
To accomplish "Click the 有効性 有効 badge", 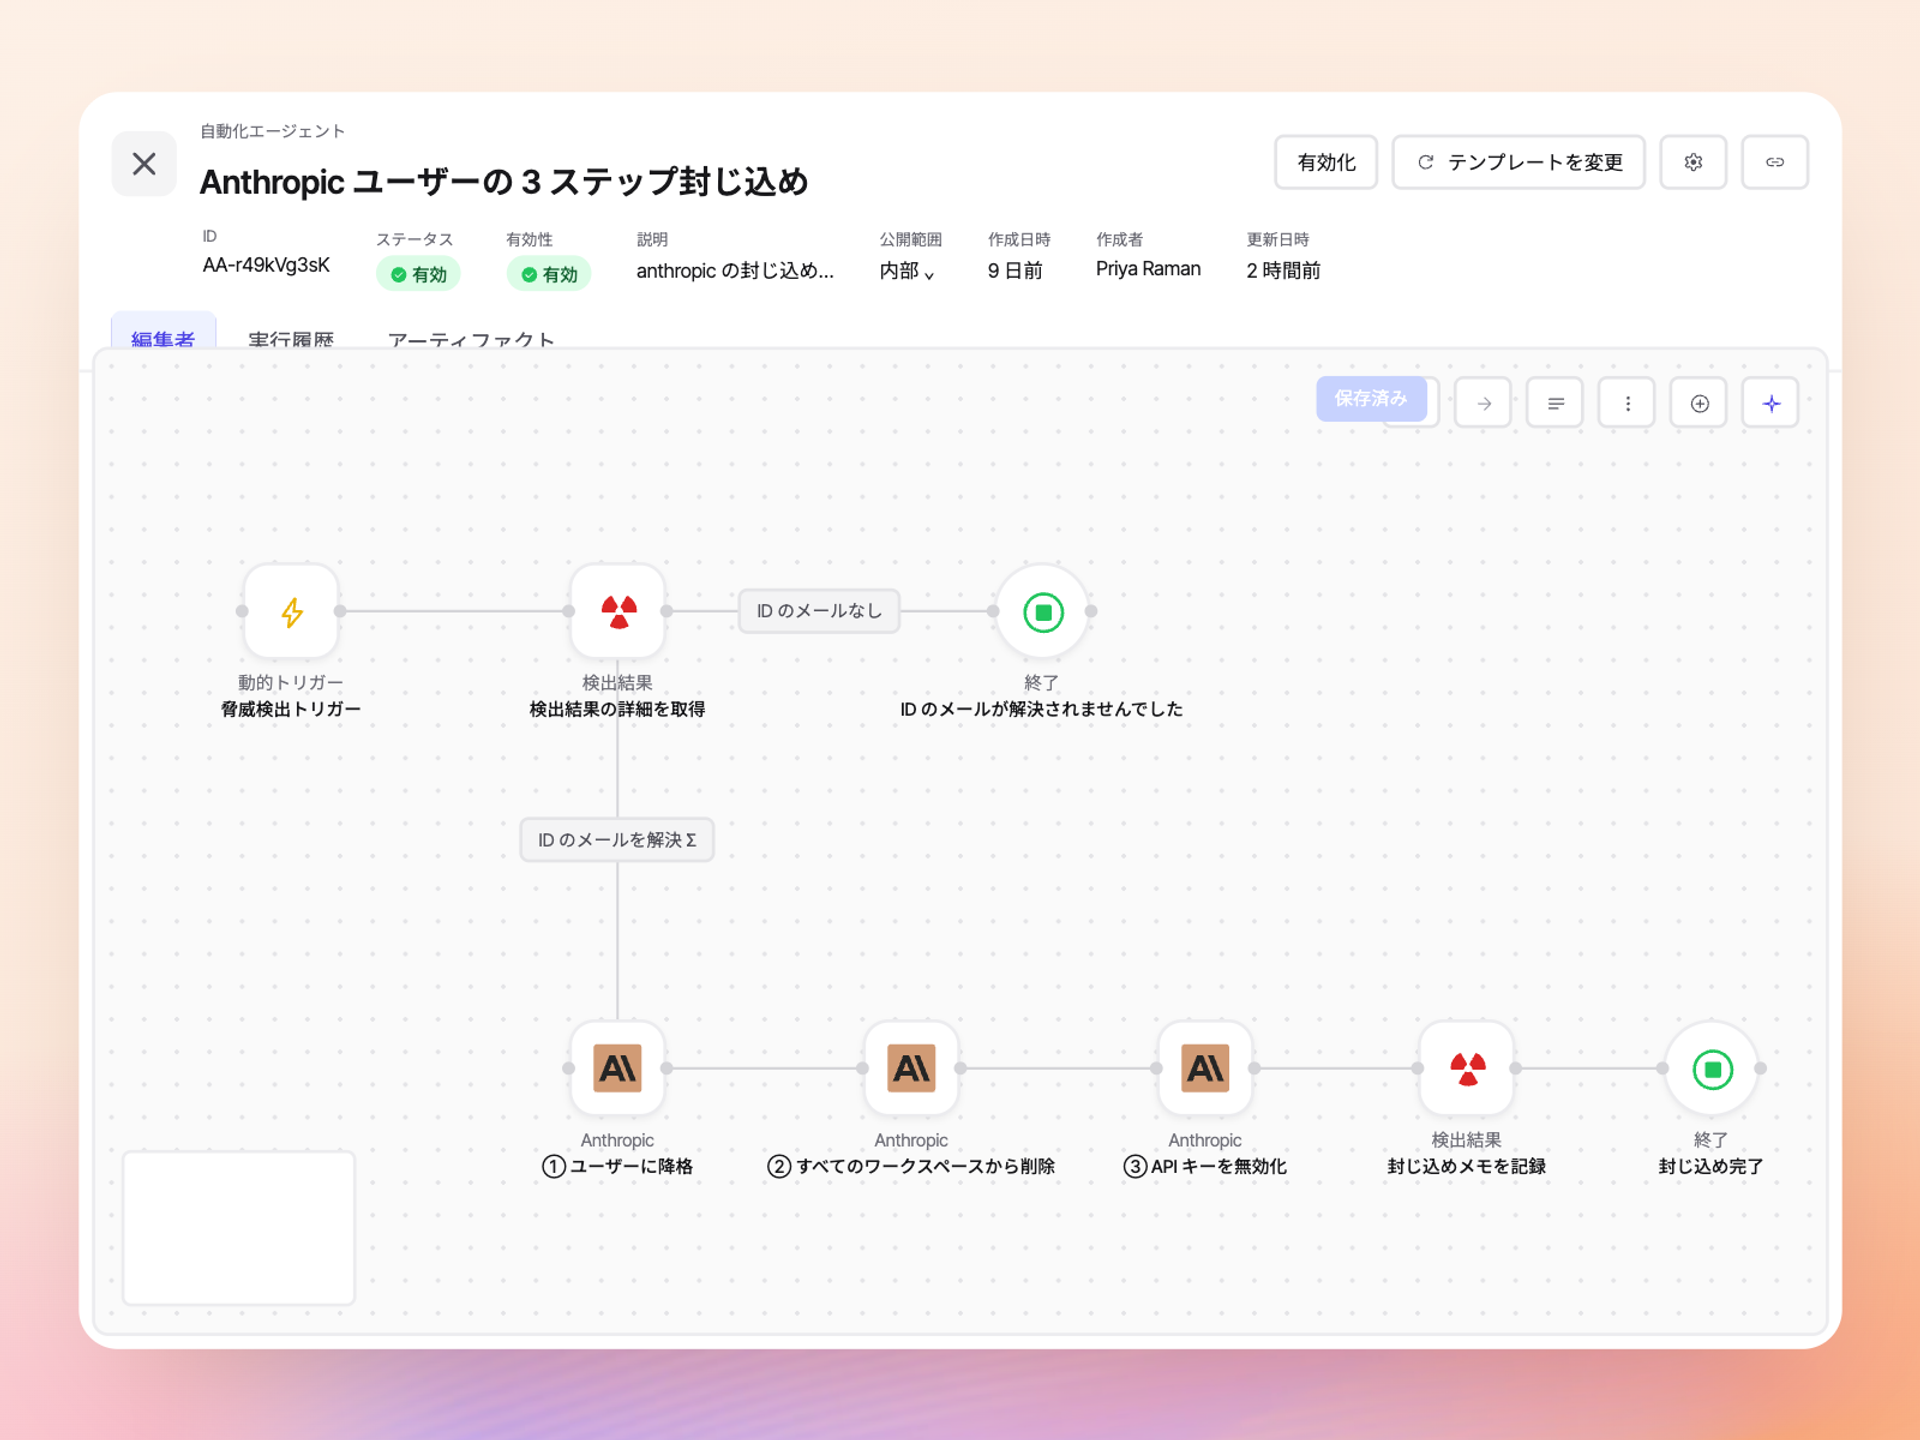I will point(549,274).
